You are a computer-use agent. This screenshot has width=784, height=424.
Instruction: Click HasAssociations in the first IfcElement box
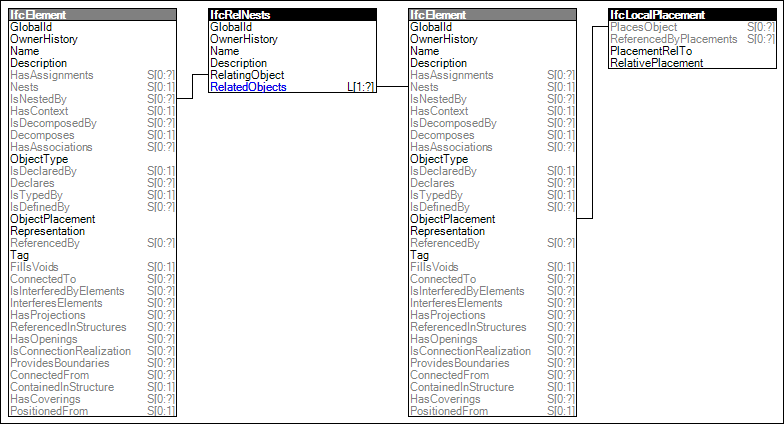51,147
